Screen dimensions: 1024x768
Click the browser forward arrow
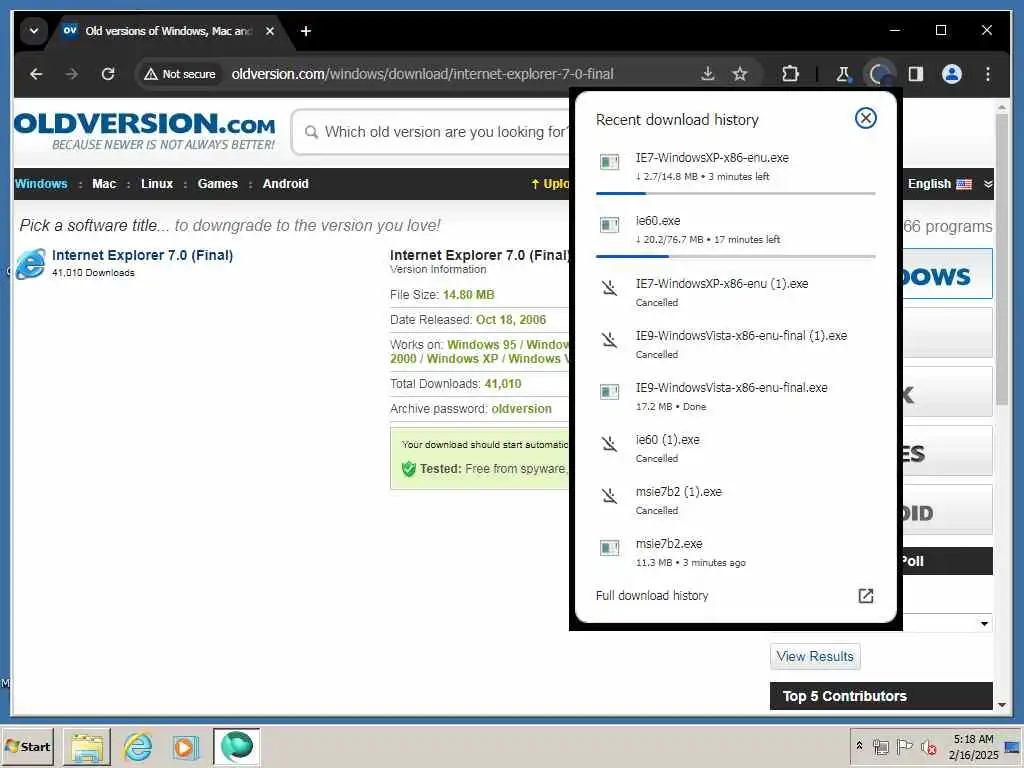tap(72, 74)
